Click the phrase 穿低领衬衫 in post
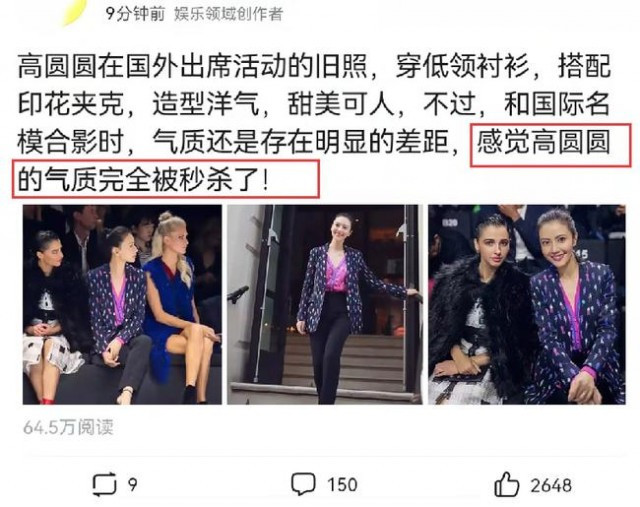The width and height of the screenshot is (640, 507). (x=463, y=66)
